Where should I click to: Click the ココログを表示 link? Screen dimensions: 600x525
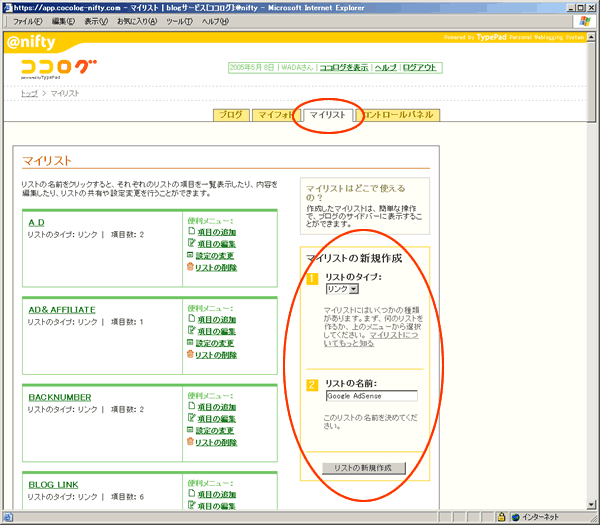click(x=343, y=68)
